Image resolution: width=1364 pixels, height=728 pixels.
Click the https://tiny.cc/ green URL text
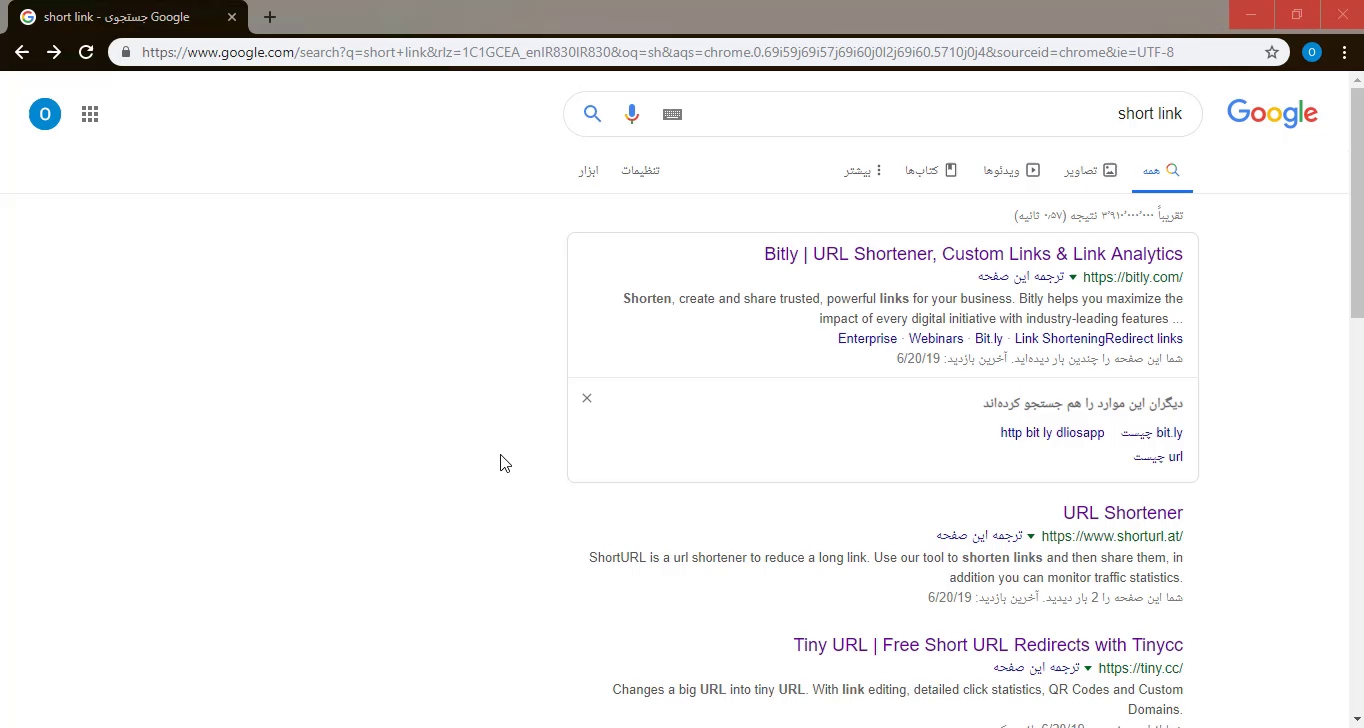(x=1141, y=668)
